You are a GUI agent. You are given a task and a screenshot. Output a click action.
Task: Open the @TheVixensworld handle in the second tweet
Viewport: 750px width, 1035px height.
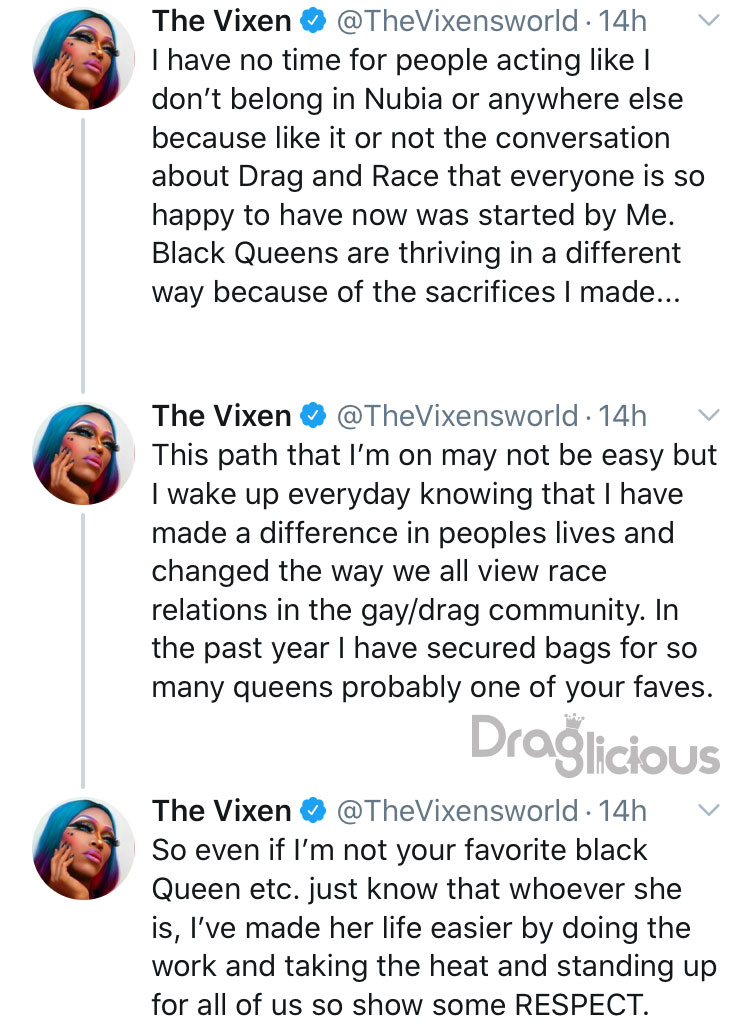(x=458, y=417)
